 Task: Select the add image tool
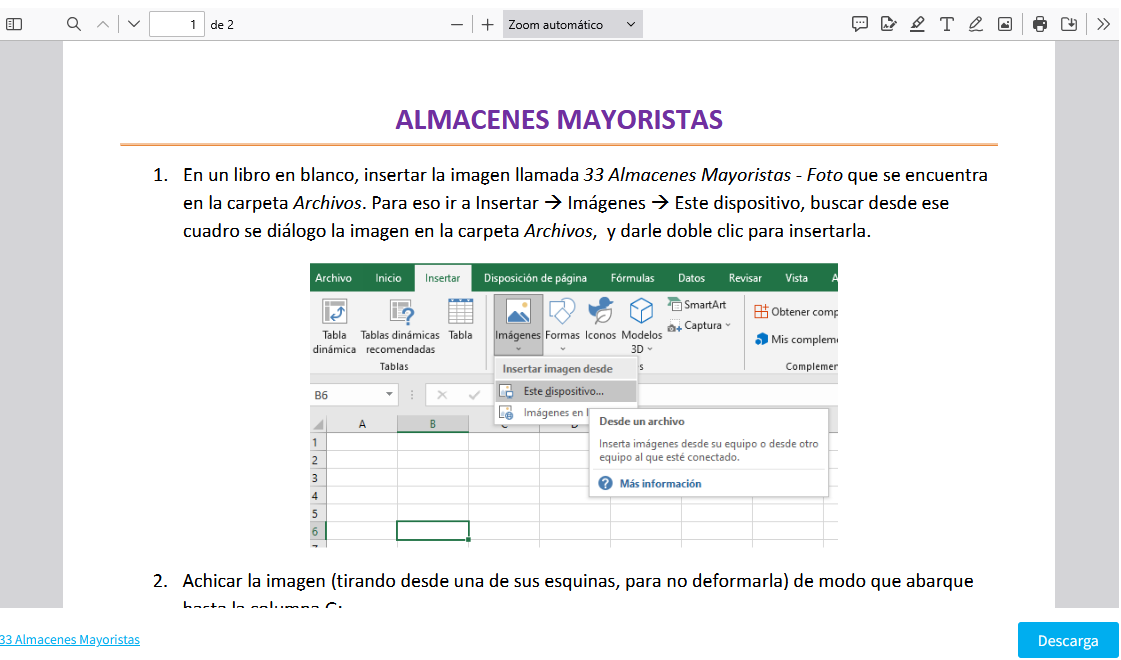(x=1004, y=24)
